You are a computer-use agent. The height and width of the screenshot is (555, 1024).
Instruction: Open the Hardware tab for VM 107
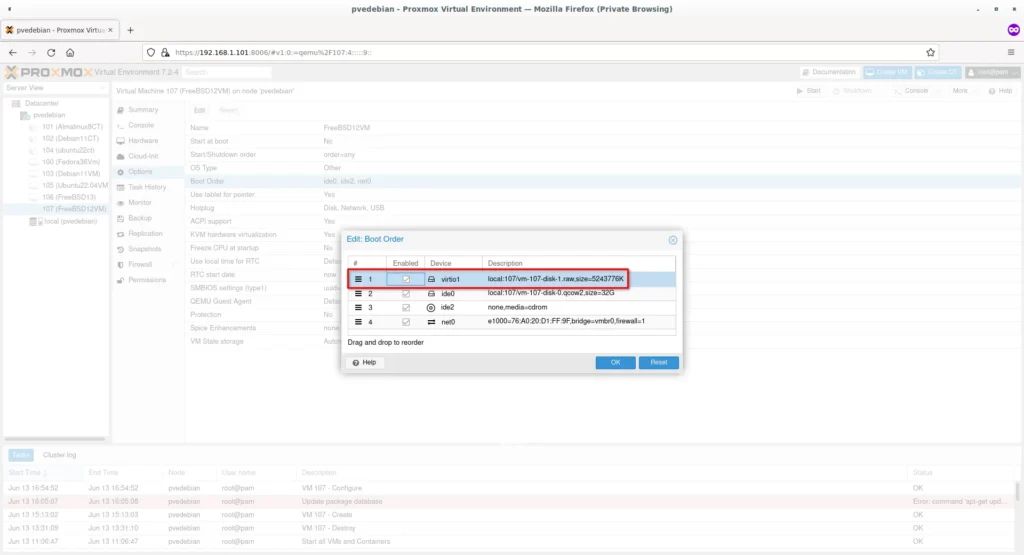coord(143,141)
